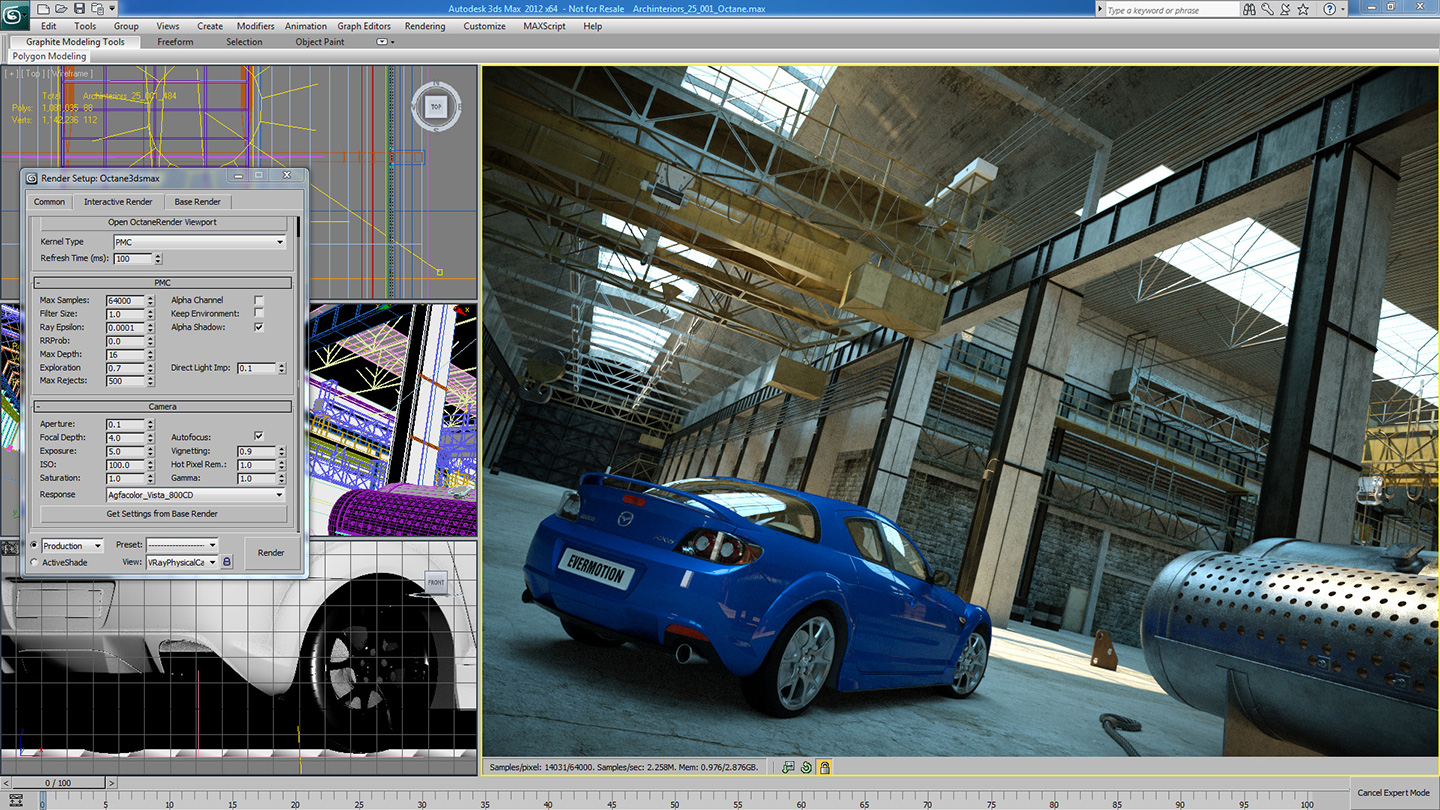Uncheck the Alpha Shadow checkbox
The height and width of the screenshot is (810, 1440).
[x=259, y=327]
